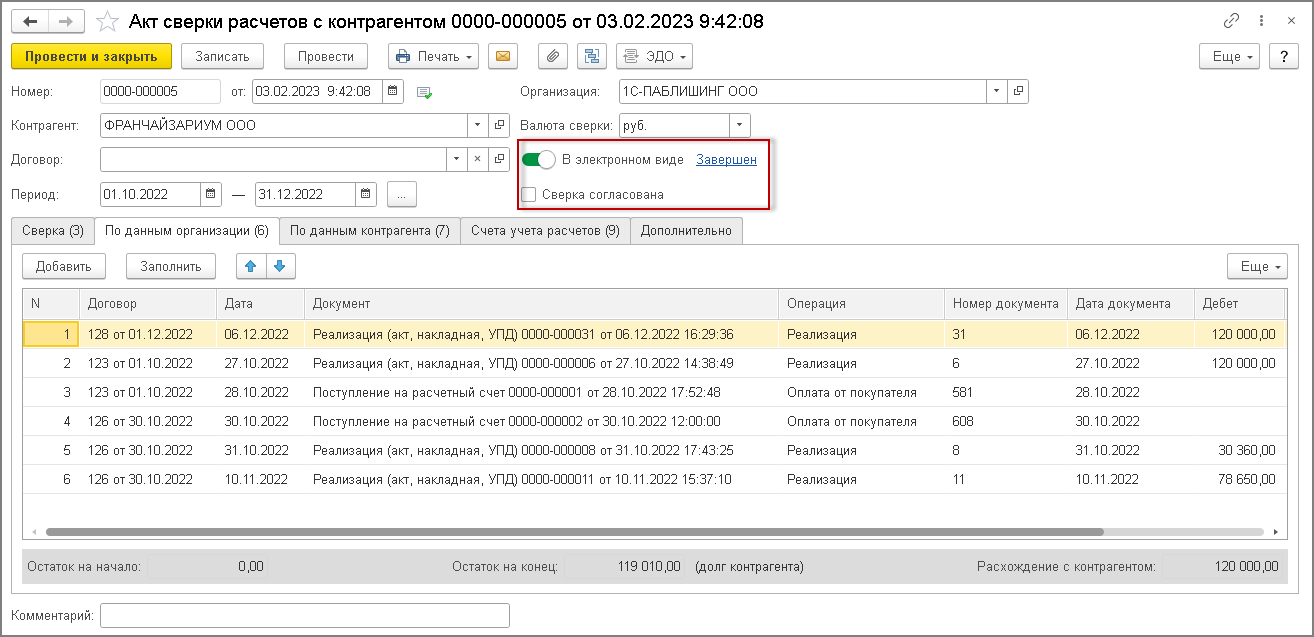
Task: Select cell Поступление на расчетный счет 0000-000001
Action: pos(541,392)
